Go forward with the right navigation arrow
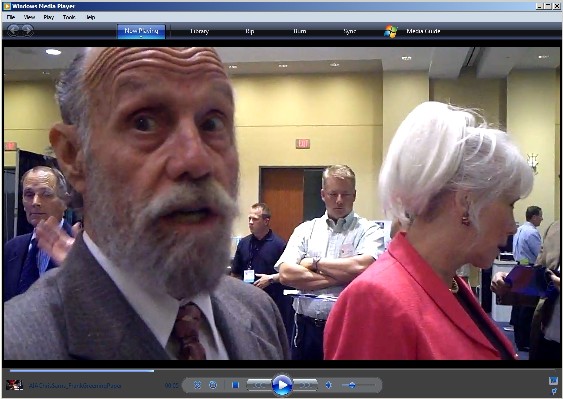Screen dimensions: 563x399 (28, 31)
